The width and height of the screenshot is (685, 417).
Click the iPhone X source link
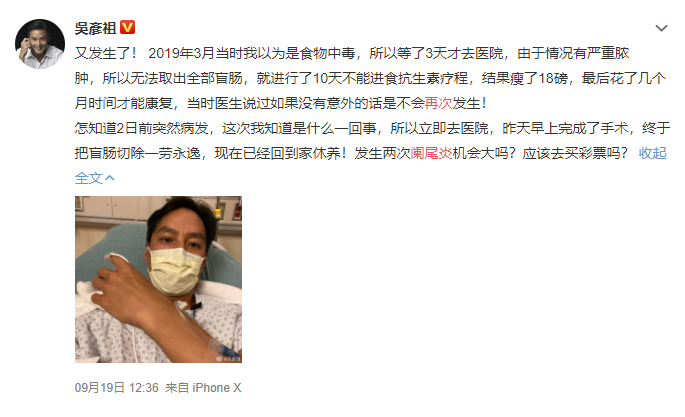[217, 388]
